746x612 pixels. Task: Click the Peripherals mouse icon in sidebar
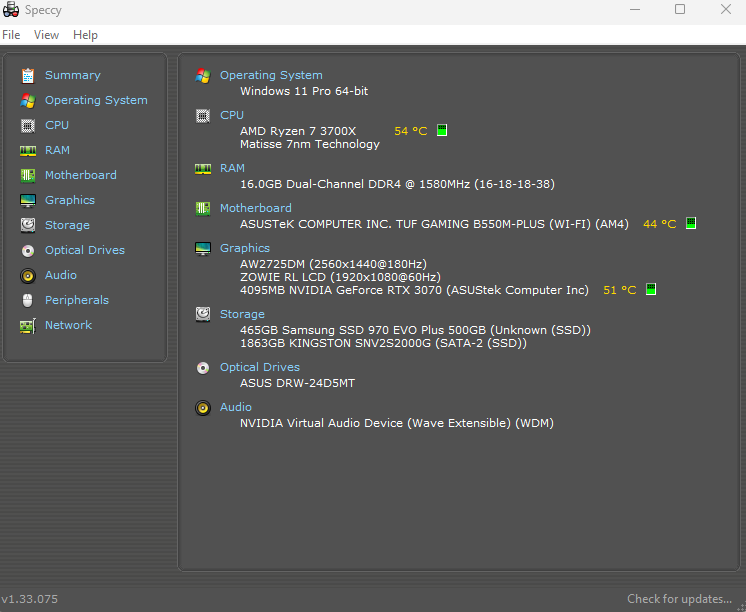point(28,300)
